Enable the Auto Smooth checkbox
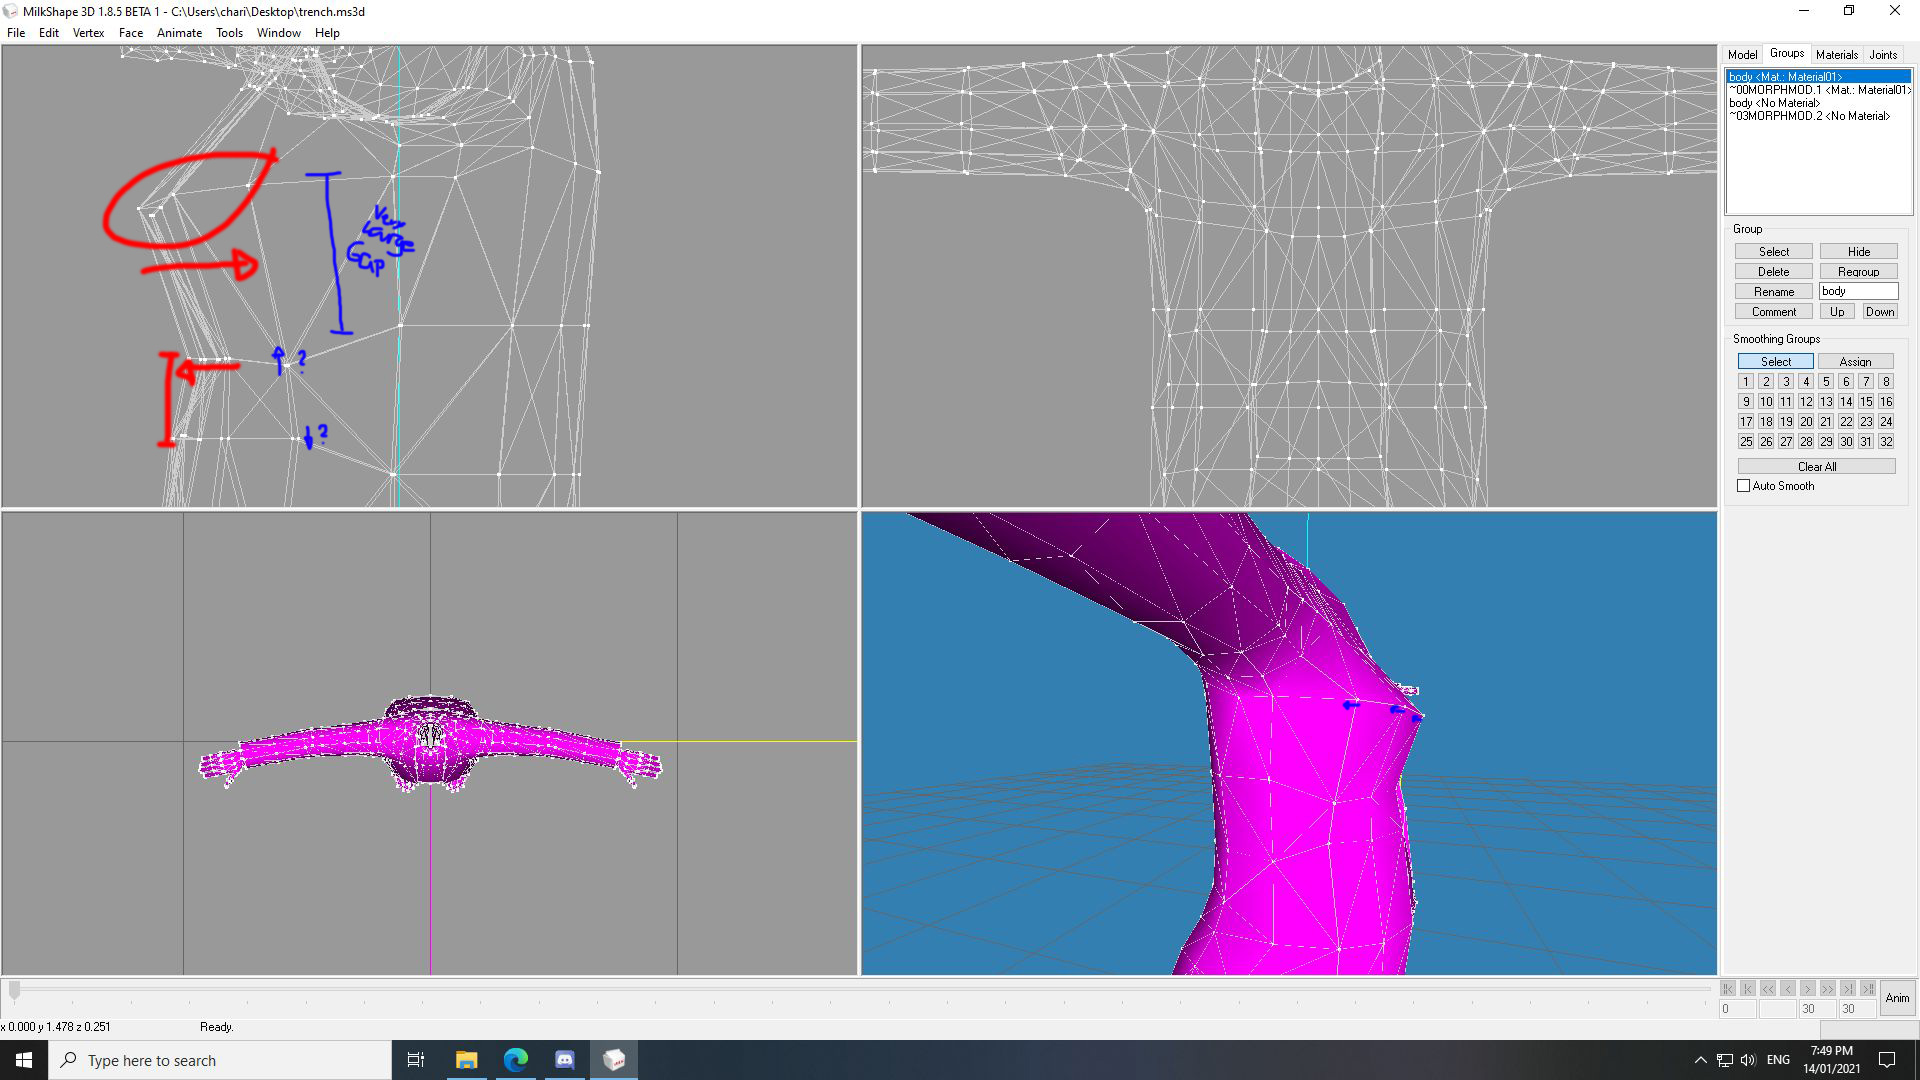 [1743, 486]
